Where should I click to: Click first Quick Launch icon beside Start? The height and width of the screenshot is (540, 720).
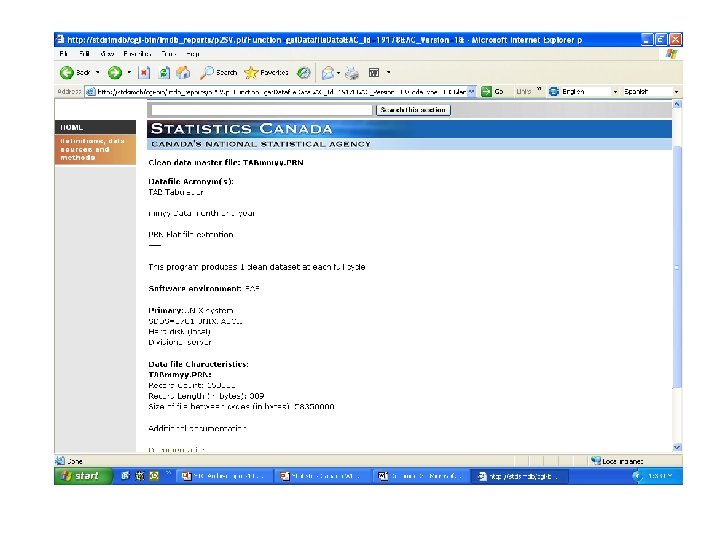[125, 476]
